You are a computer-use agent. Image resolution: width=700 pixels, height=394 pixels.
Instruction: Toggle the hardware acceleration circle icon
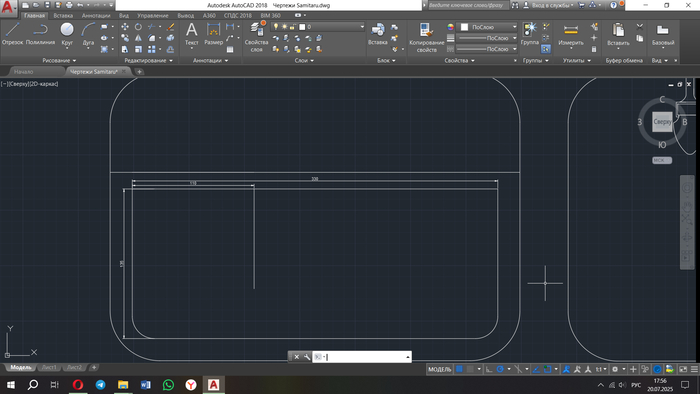pyautogui.click(x=657, y=369)
